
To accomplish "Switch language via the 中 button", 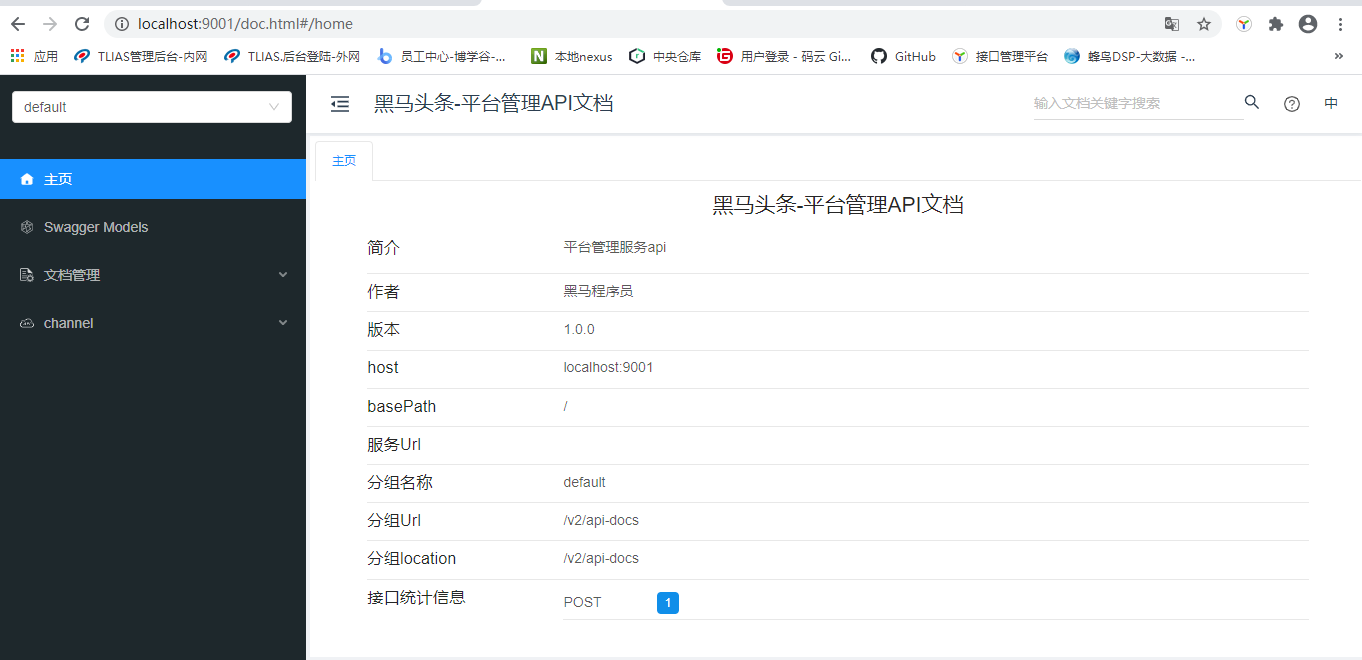I will (x=1331, y=103).
